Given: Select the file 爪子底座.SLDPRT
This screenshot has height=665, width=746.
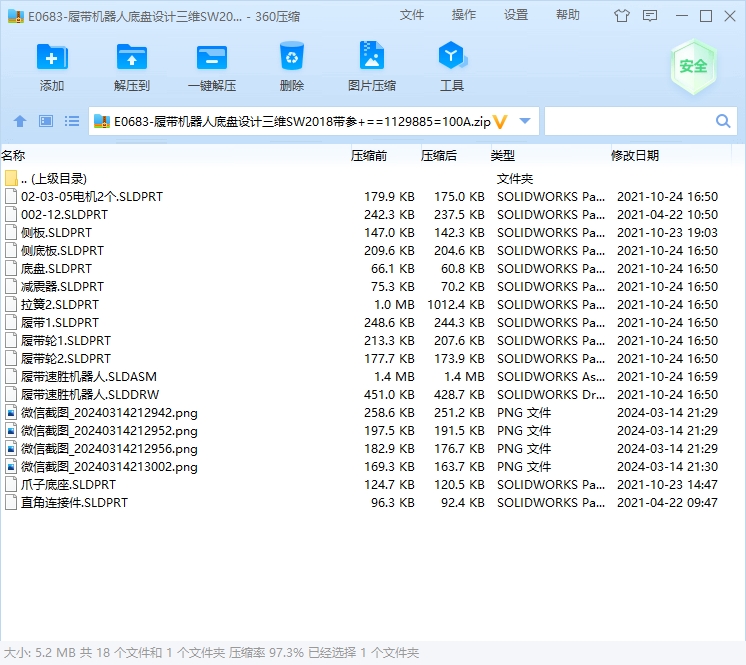Looking at the screenshot, I should click(68, 485).
